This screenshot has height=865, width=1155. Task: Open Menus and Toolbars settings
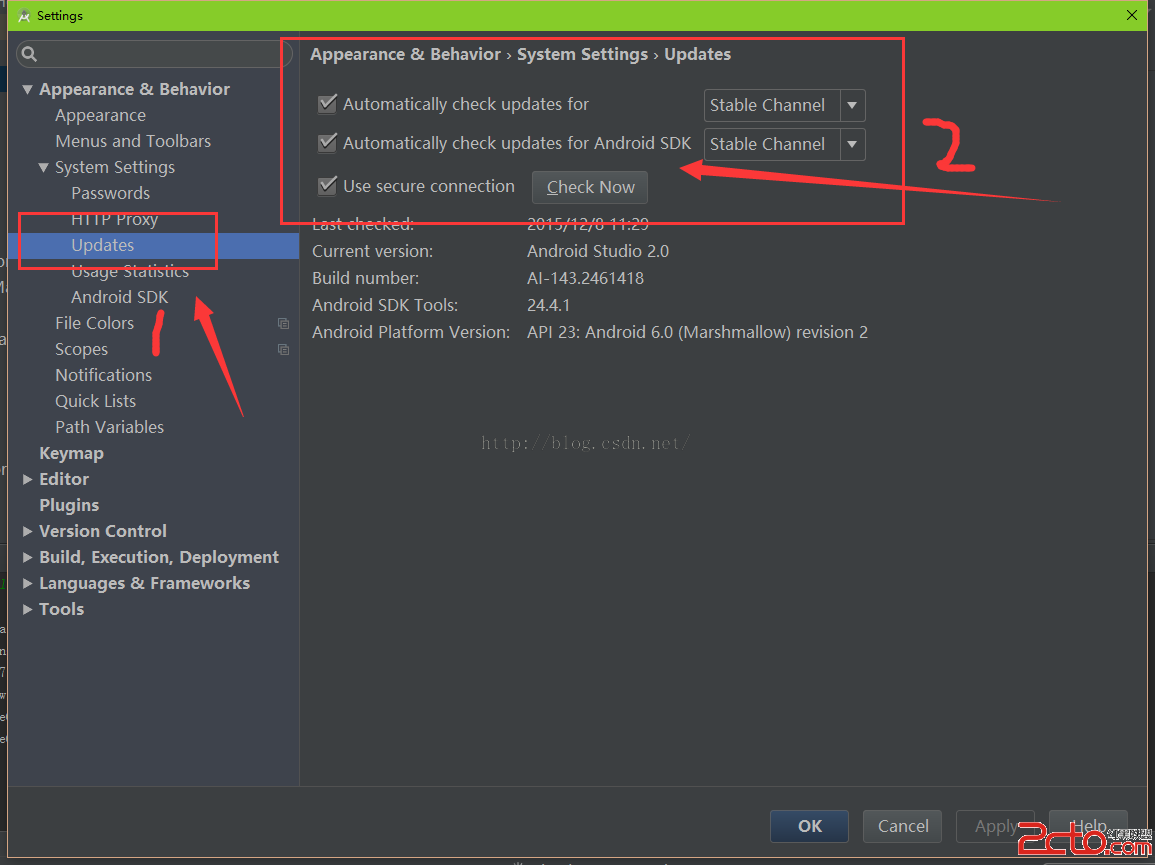(133, 141)
